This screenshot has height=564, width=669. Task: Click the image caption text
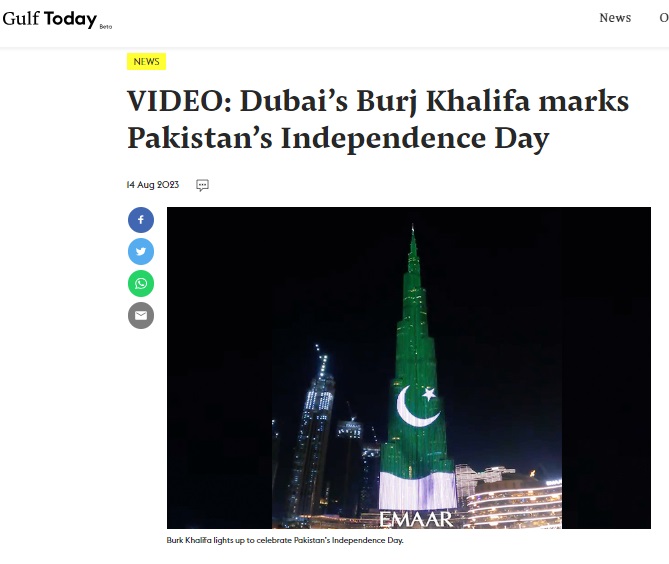point(285,540)
